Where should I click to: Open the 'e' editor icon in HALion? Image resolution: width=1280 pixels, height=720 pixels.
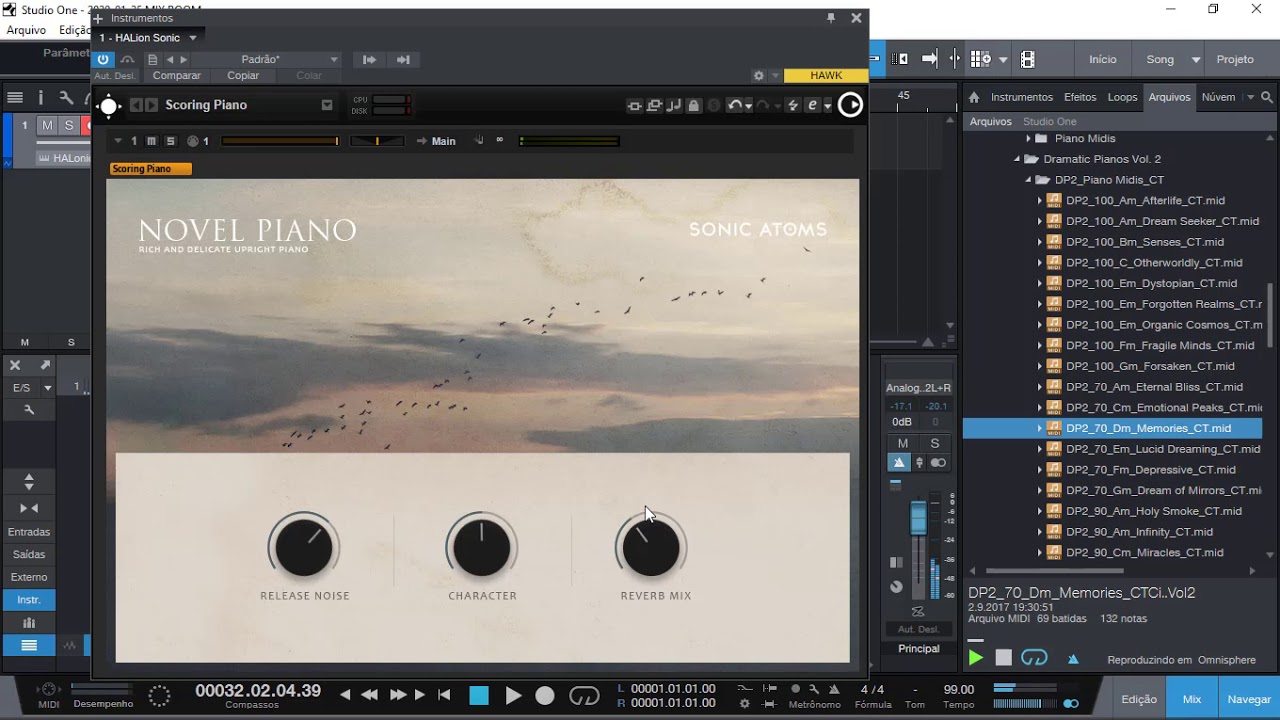pyautogui.click(x=813, y=105)
